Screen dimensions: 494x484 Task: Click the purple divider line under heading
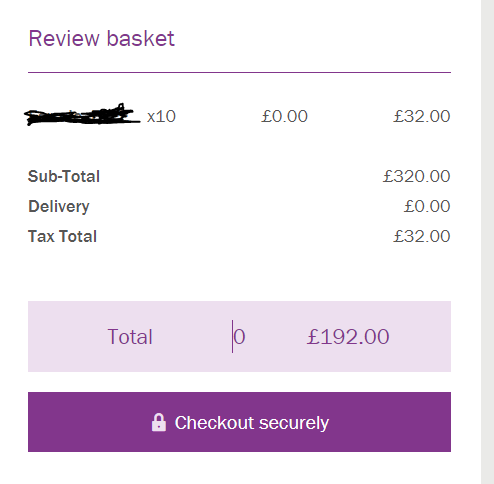point(239,72)
